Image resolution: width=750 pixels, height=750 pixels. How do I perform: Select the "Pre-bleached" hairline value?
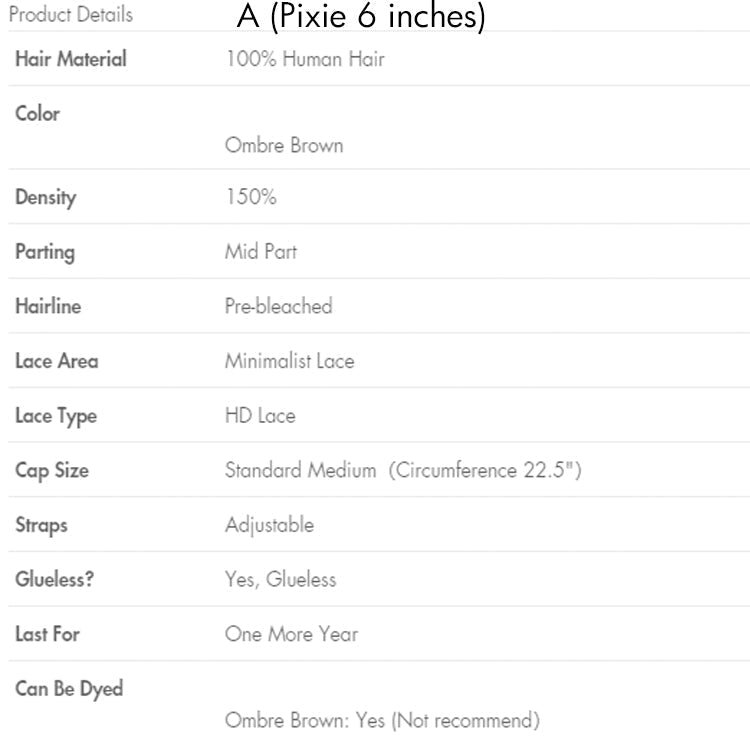[x=278, y=306]
